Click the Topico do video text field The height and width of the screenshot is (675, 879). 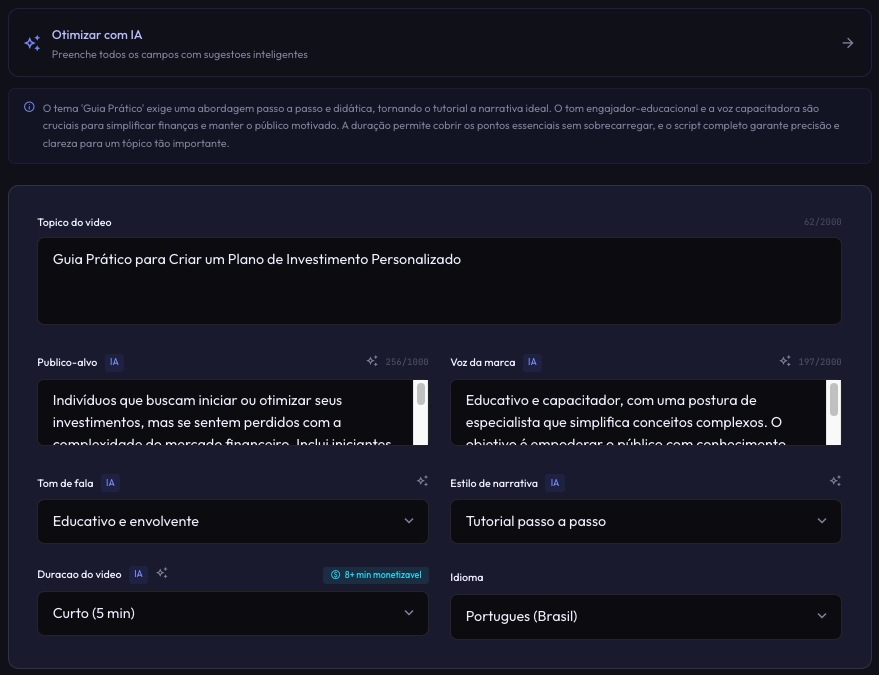click(439, 281)
